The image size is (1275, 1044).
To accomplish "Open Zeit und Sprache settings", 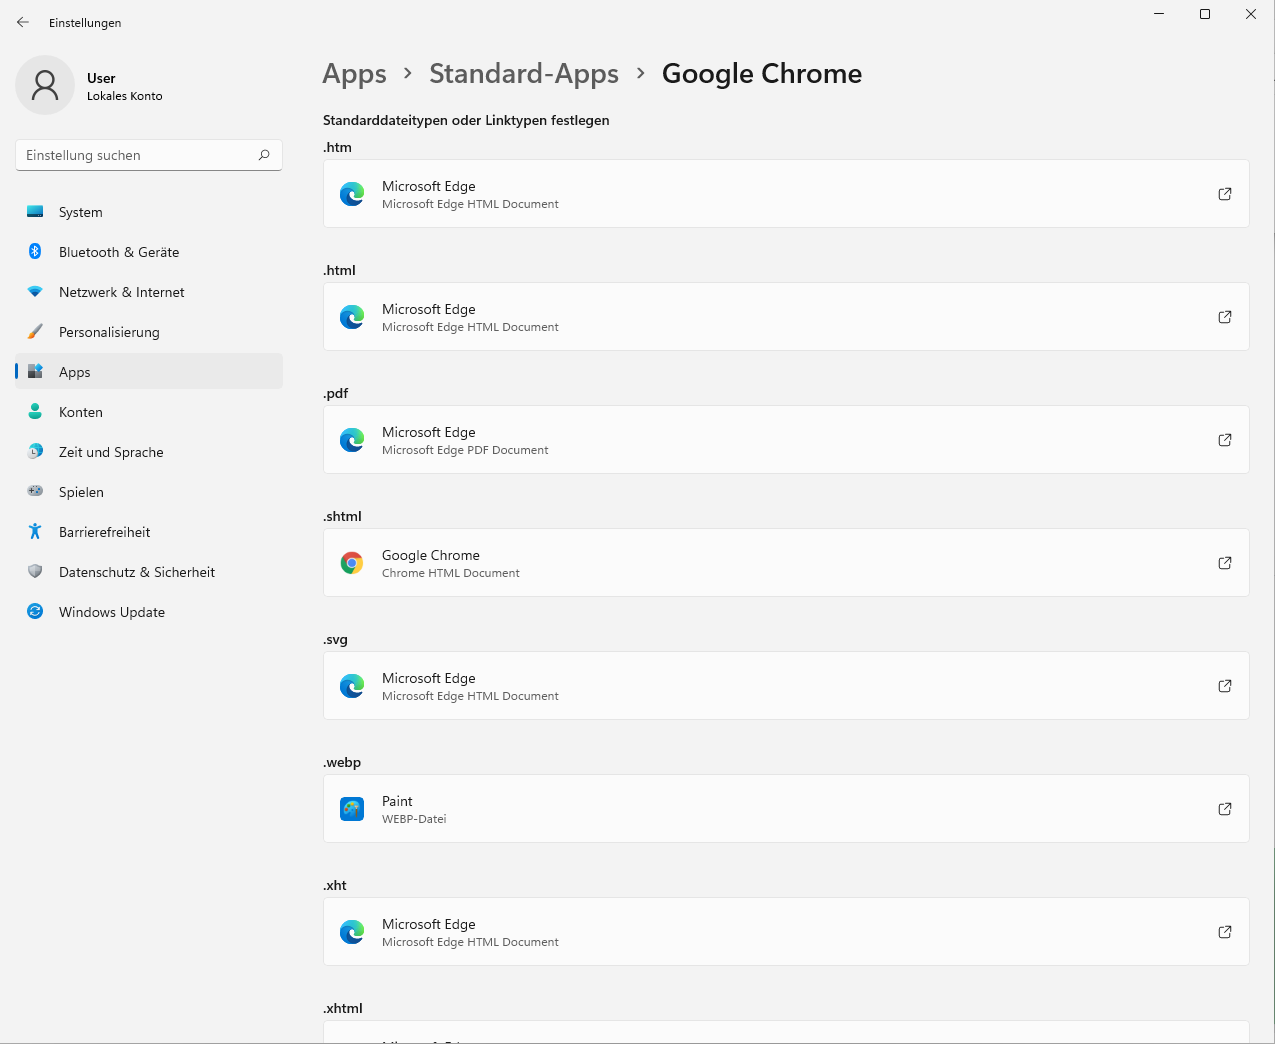I will point(111,452).
